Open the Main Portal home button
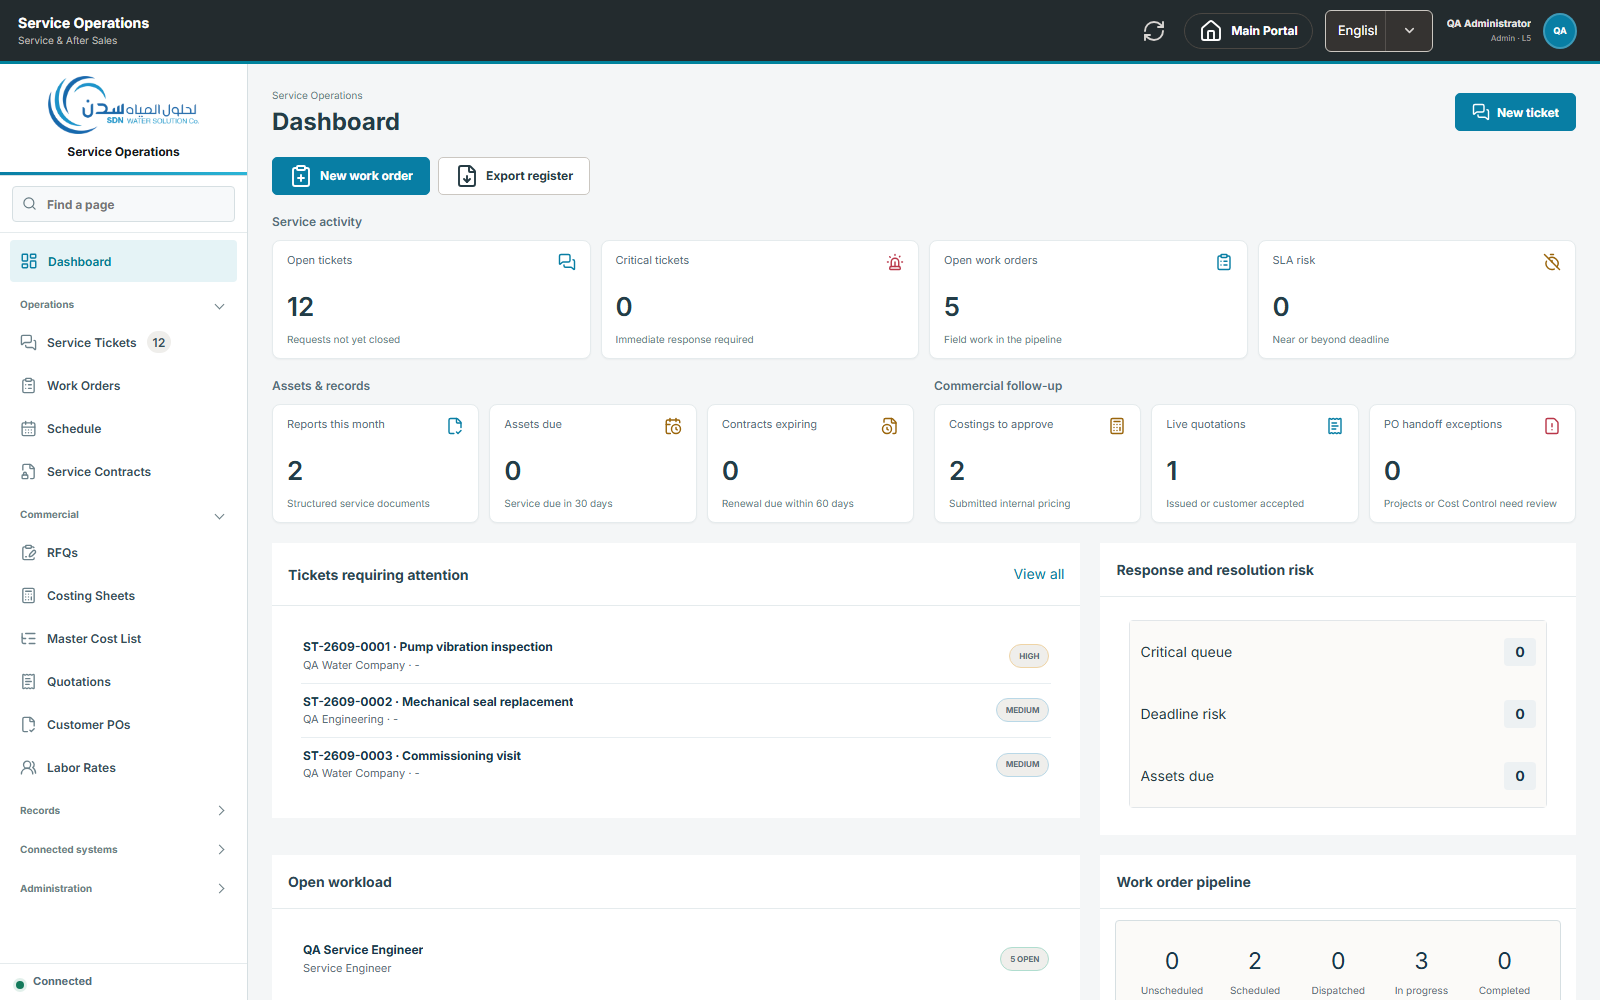This screenshot has height=1000, width=1600. 1249,31
